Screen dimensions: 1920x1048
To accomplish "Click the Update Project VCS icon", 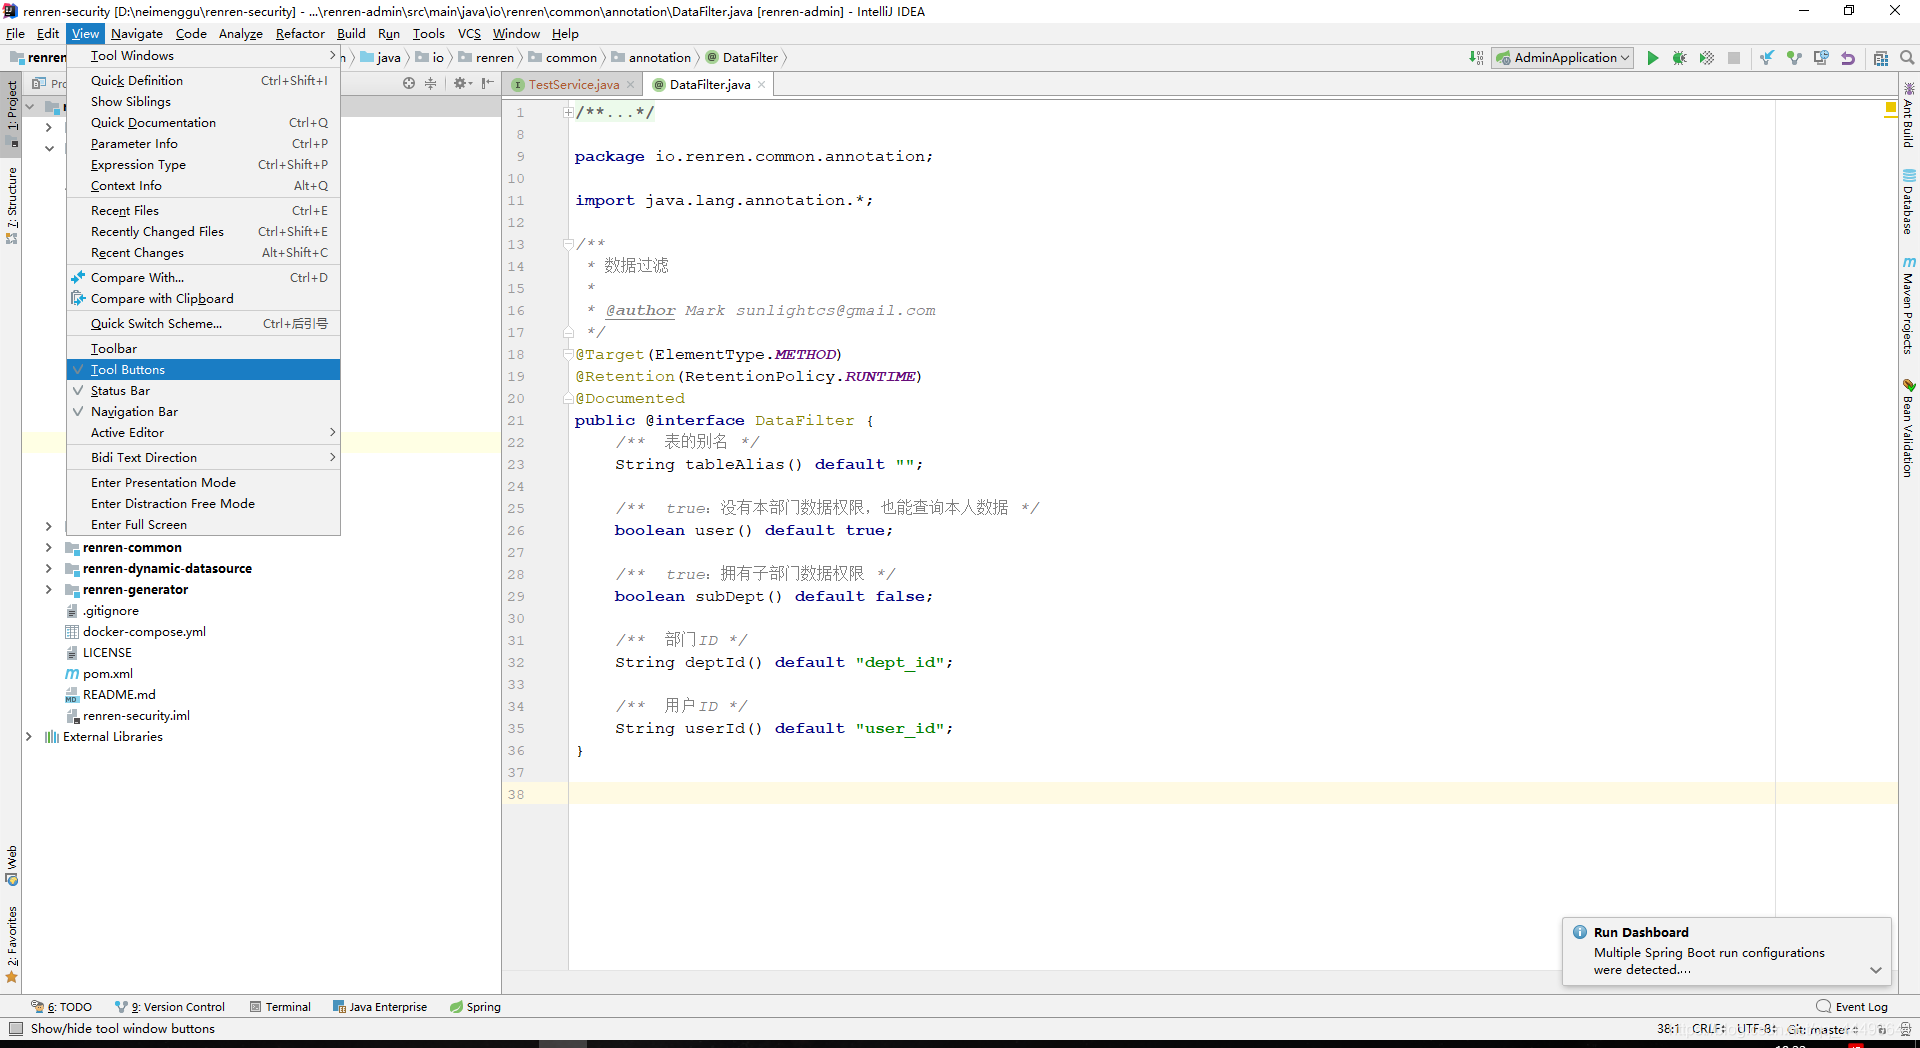I will [1767, 58].
